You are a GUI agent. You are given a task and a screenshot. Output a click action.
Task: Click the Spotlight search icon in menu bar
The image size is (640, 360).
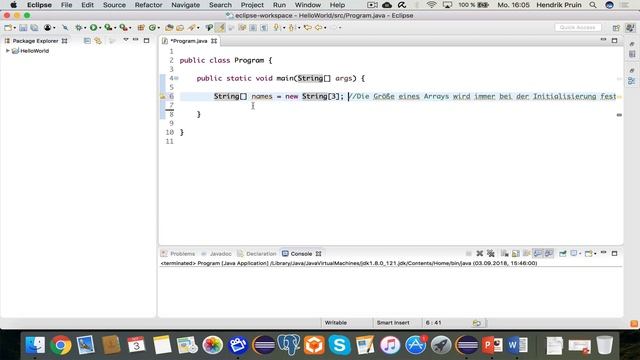point(593,5)
